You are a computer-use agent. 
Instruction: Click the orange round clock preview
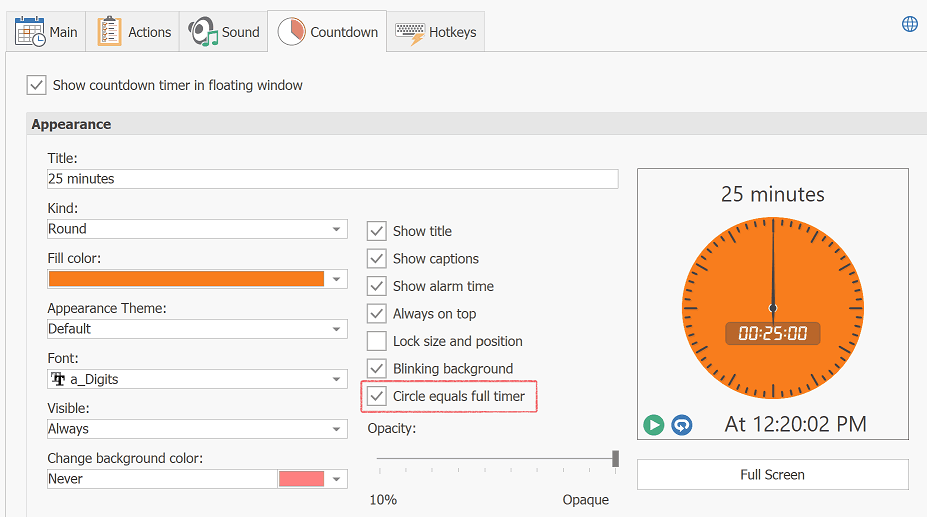(x=773, y=308)
